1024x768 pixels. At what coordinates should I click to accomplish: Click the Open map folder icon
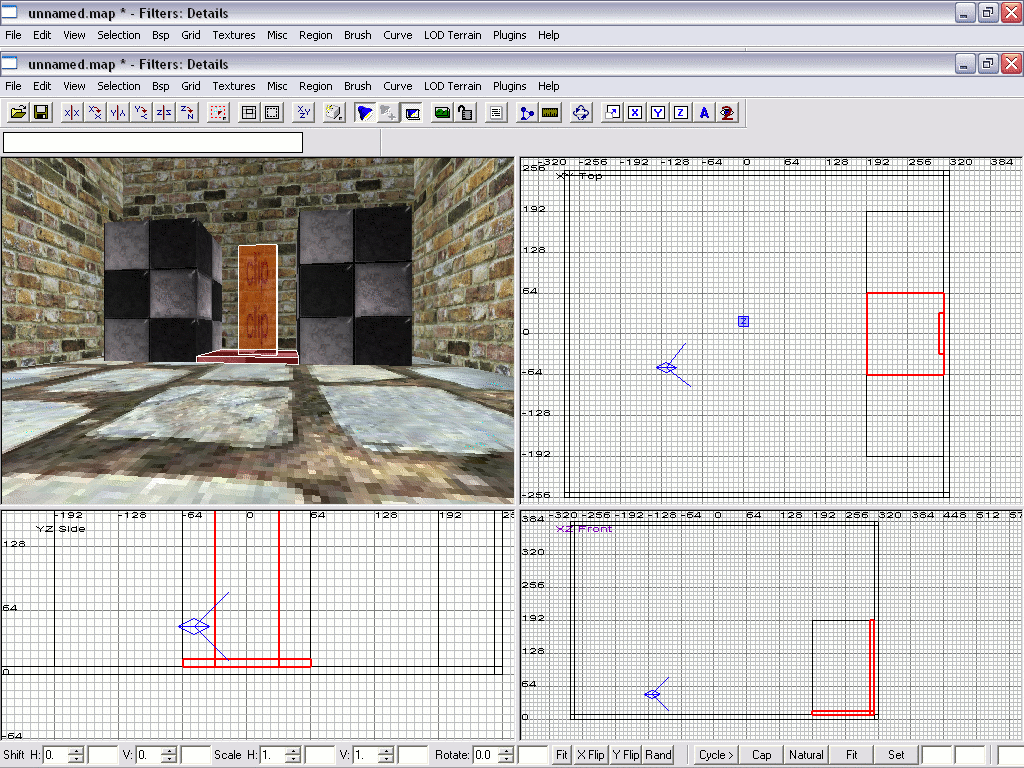18,113
